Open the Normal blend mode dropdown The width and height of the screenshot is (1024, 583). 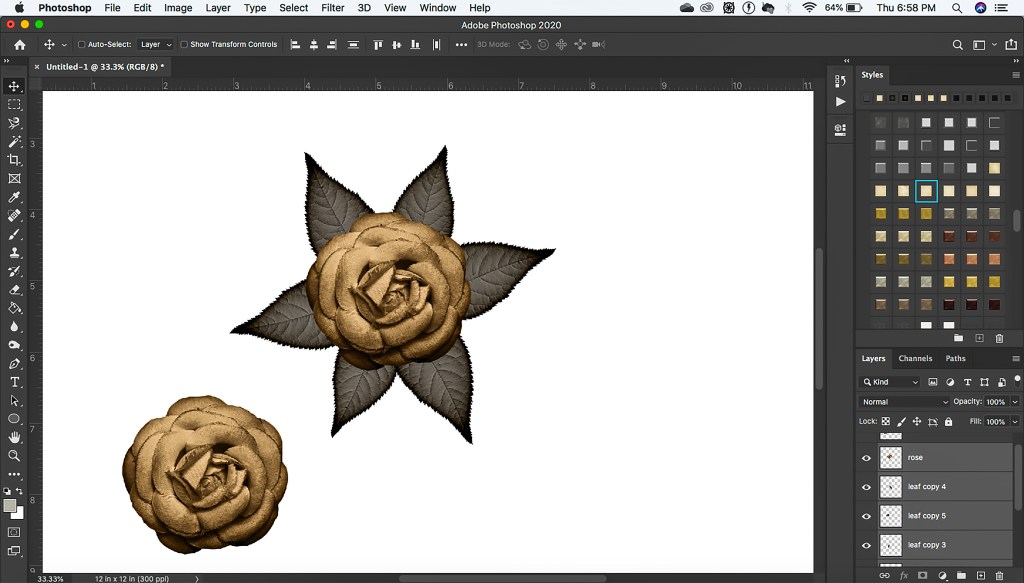pyautogui.click(x=904, y=402)
